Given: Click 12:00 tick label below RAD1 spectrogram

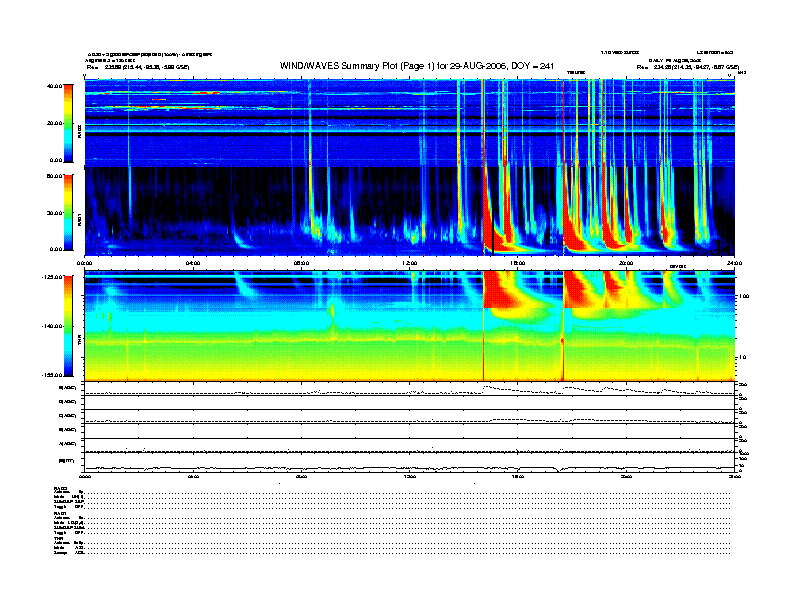Looking at the screenshot, I should [410, 263].
